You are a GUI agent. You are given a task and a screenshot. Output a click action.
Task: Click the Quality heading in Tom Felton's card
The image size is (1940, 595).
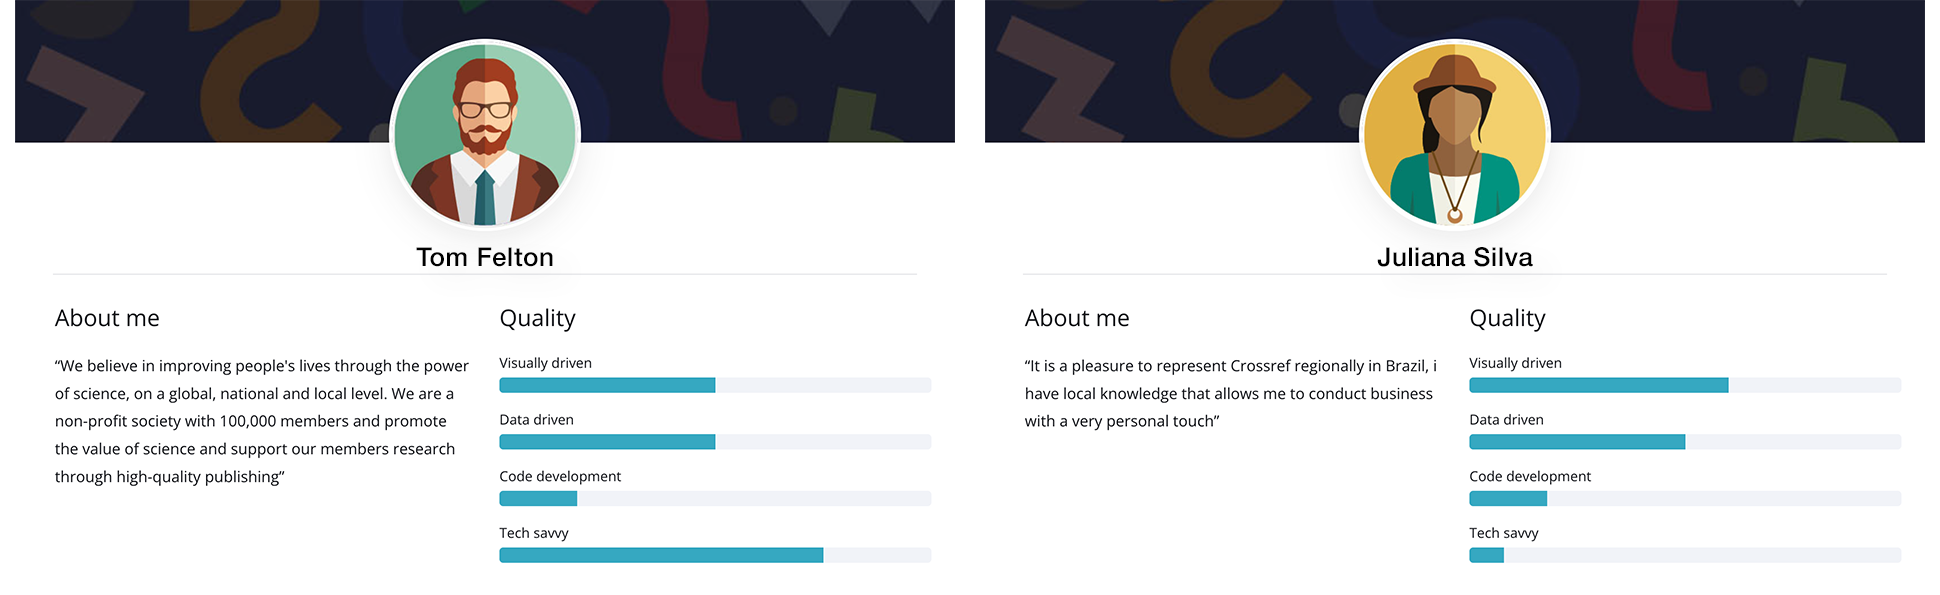pos(537,318)
